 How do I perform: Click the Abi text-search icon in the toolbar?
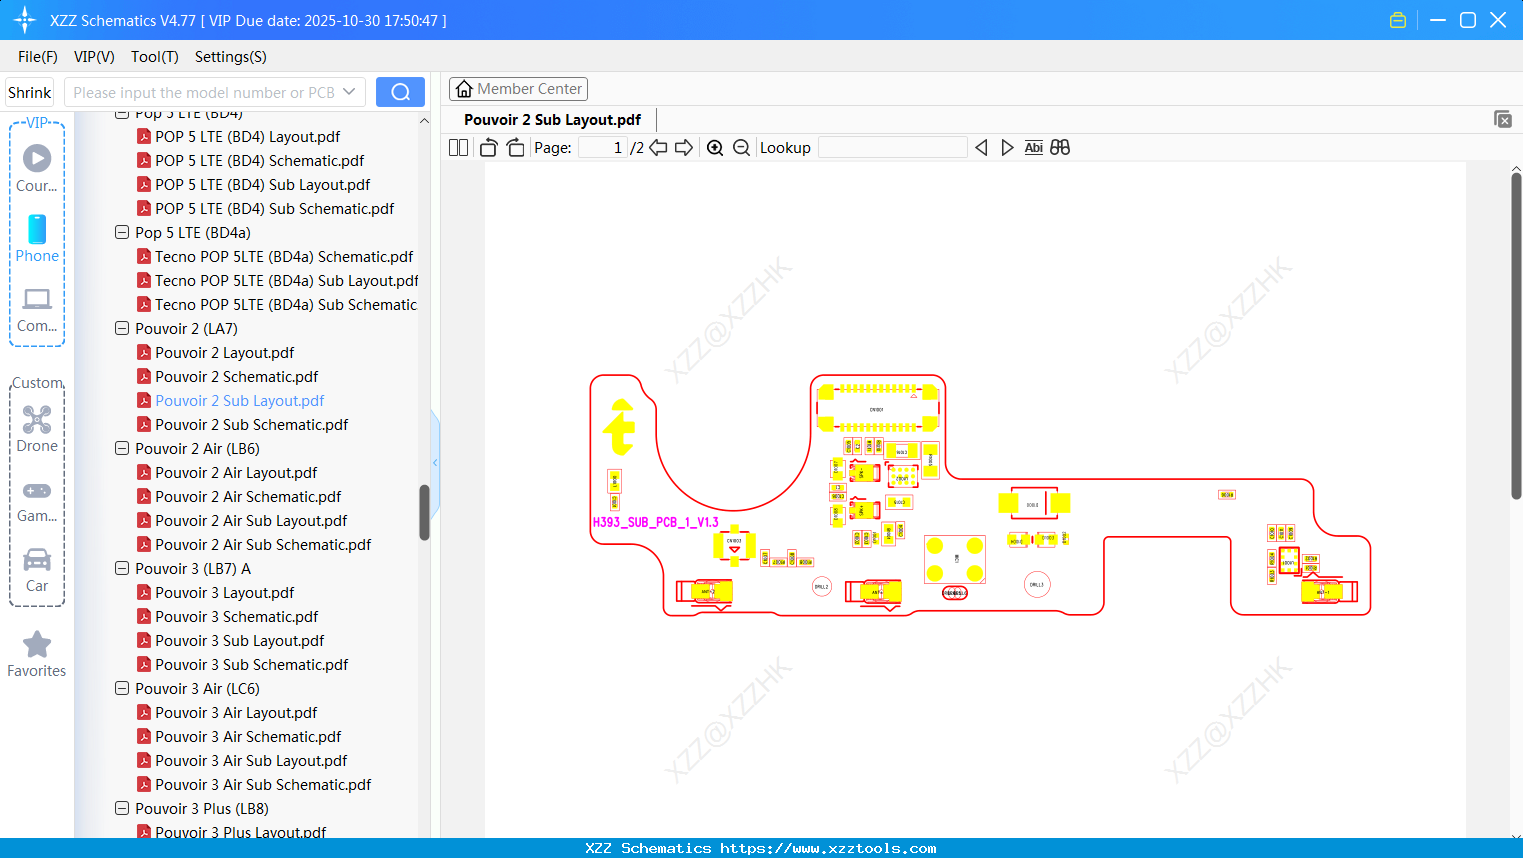[1033, 147]
